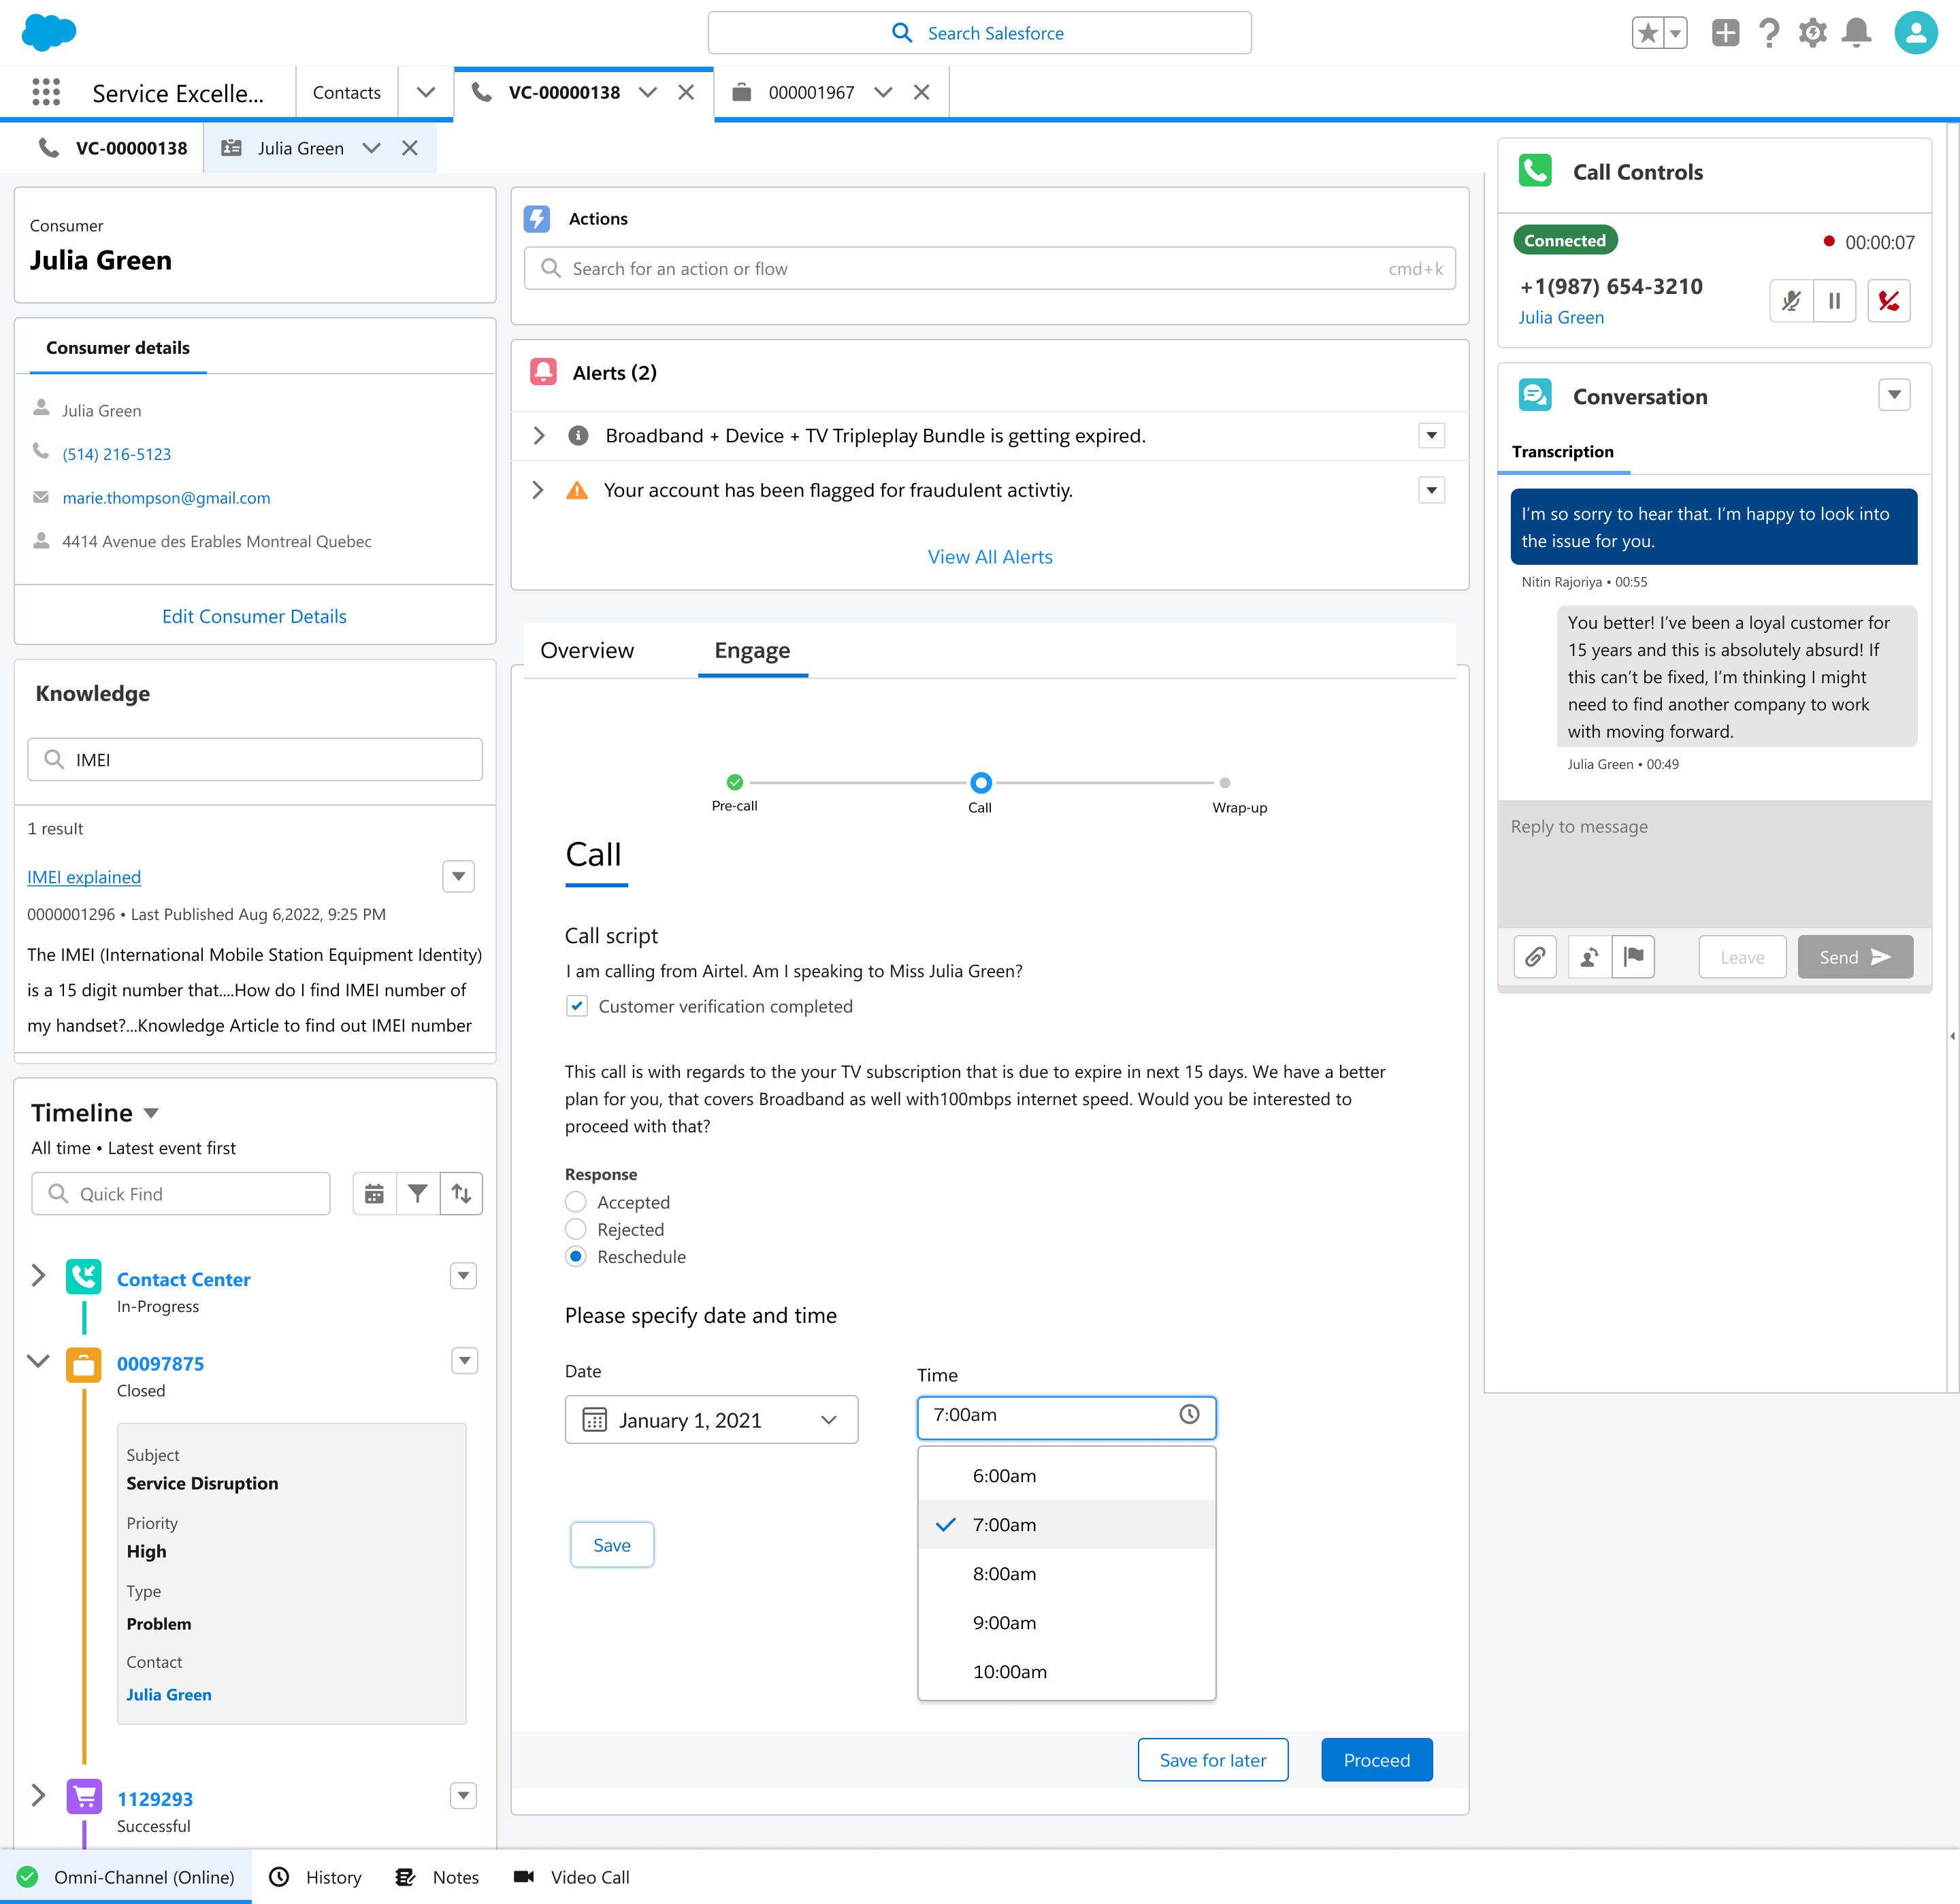
Task: Open the notifications bell
Action: click(1856, 33)
